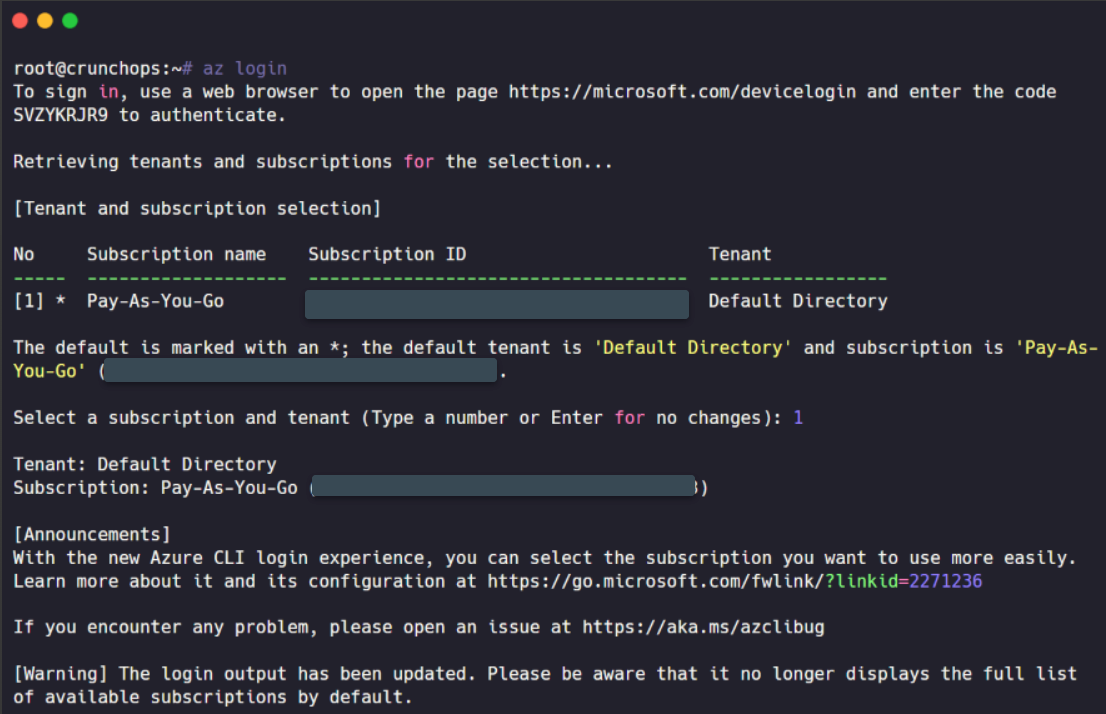
Task: Click the '[Warning]' label text
Action: point(61,674)
